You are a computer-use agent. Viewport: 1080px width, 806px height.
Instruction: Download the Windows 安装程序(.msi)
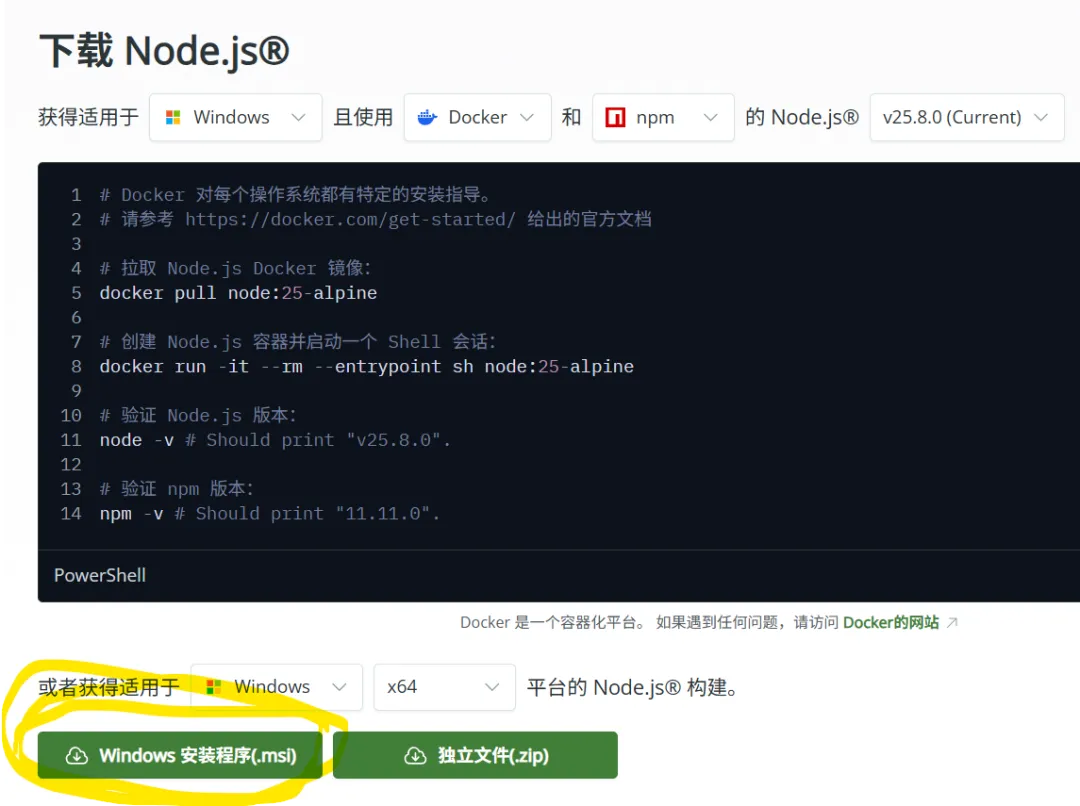click(x=180, y=756)
